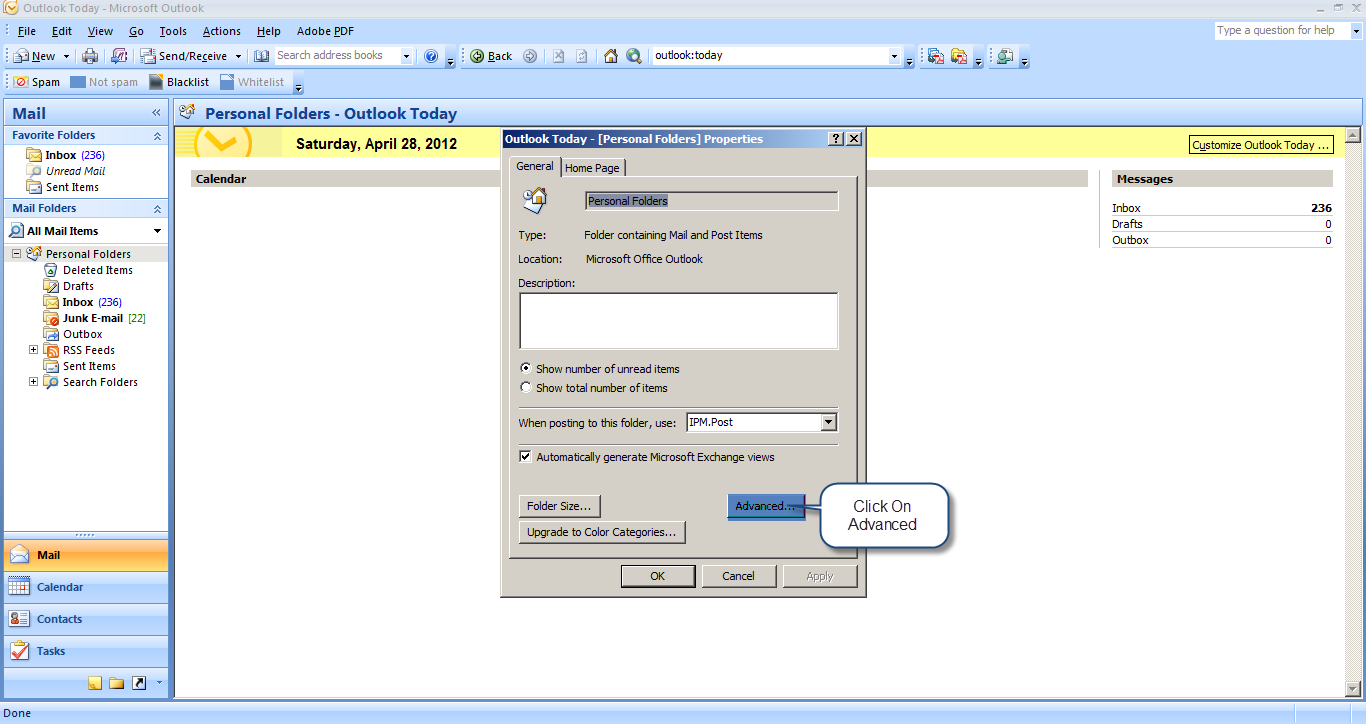The image size is (1366, 724).
Task: Collapse the Mail navigation pane chevron
Action: (x=156, y=113)
